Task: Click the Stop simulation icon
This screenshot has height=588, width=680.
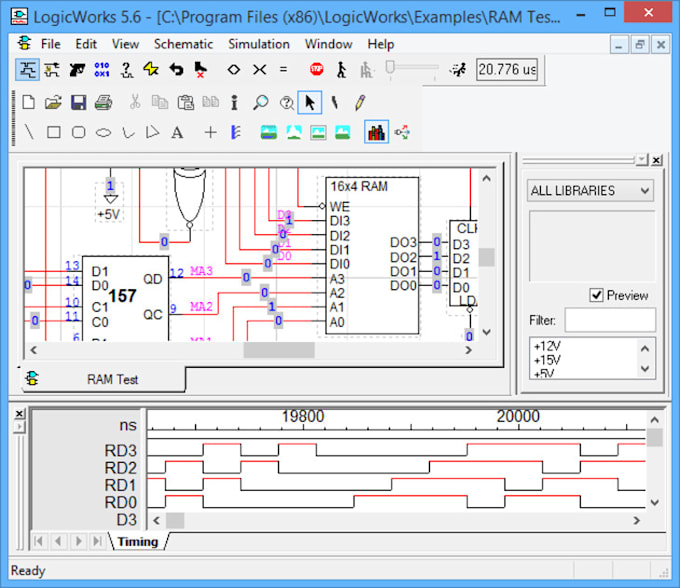Action: click(x=317, y=69)
